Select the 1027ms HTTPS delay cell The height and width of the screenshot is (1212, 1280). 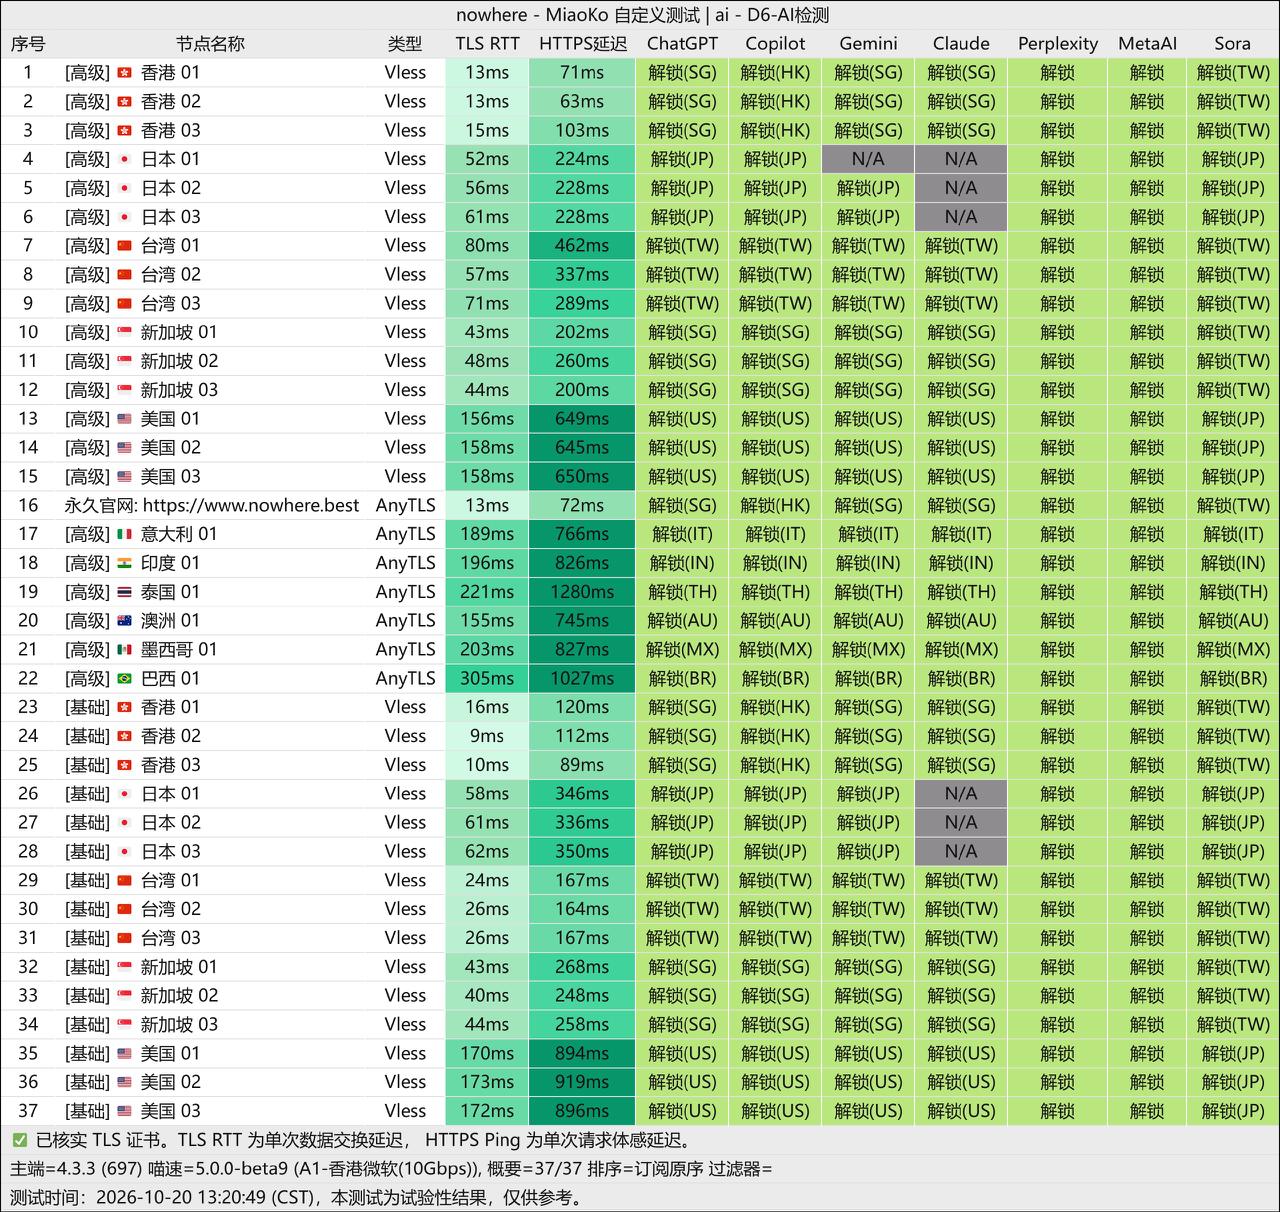(x=582, y=679)
